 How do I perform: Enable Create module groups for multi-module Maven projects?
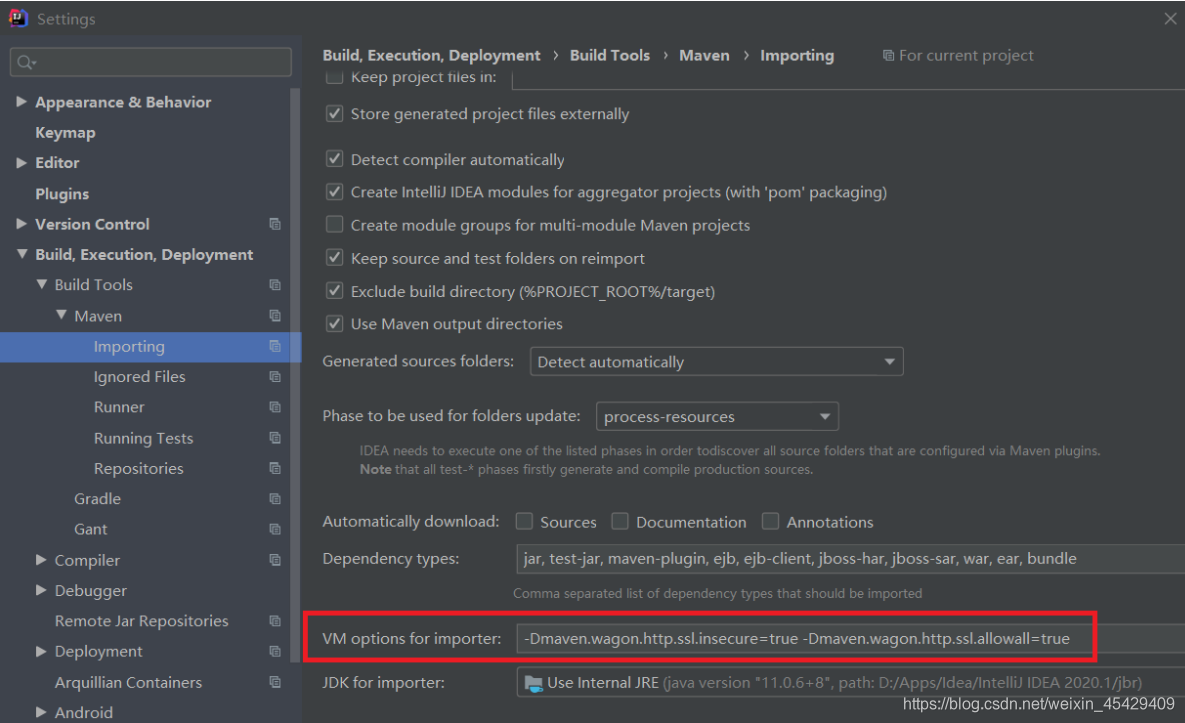[334, 225]
